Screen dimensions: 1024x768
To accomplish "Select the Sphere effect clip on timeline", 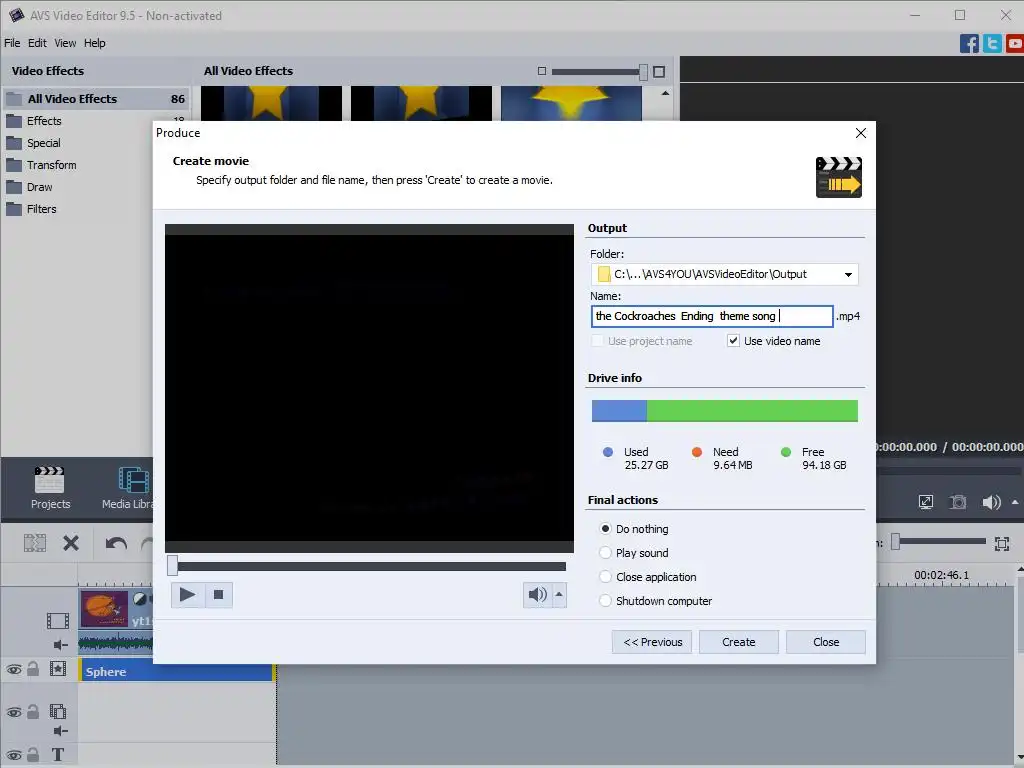I will pos(176,671).
